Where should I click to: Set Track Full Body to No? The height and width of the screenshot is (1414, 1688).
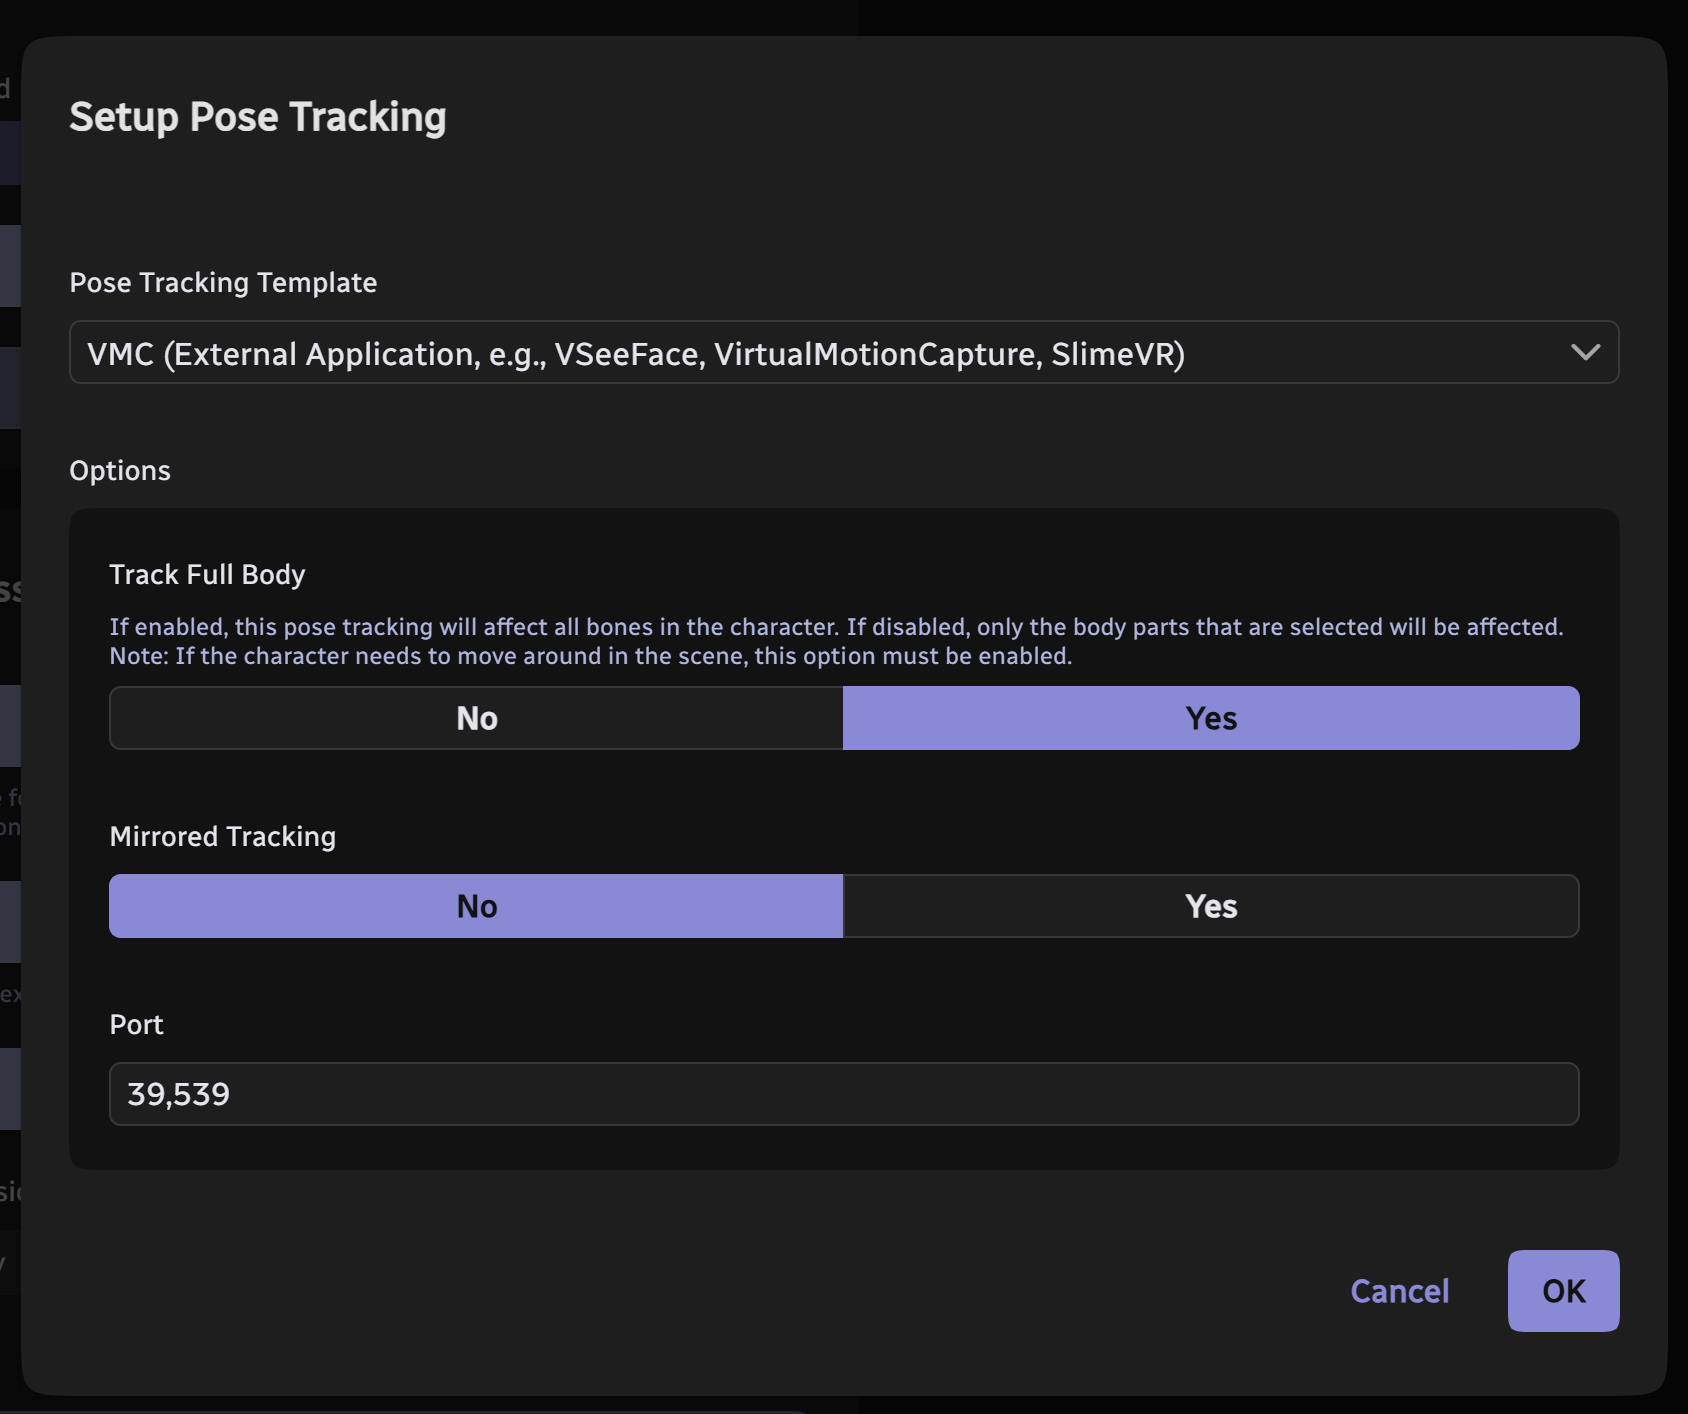(476, 718)
